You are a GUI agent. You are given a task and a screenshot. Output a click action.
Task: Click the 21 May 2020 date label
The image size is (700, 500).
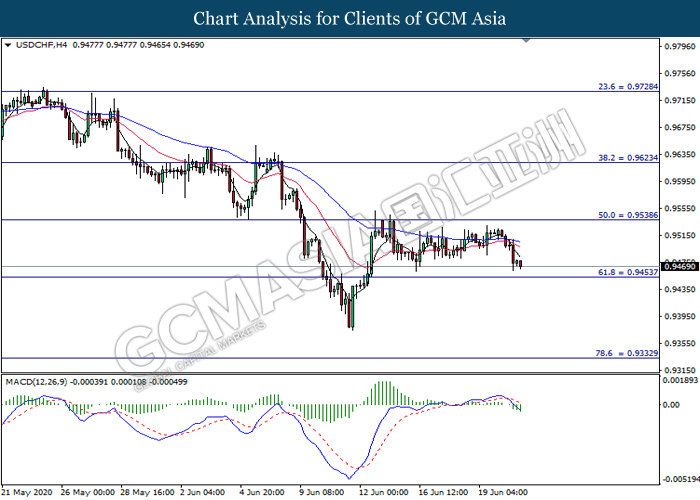coord(27,492)
